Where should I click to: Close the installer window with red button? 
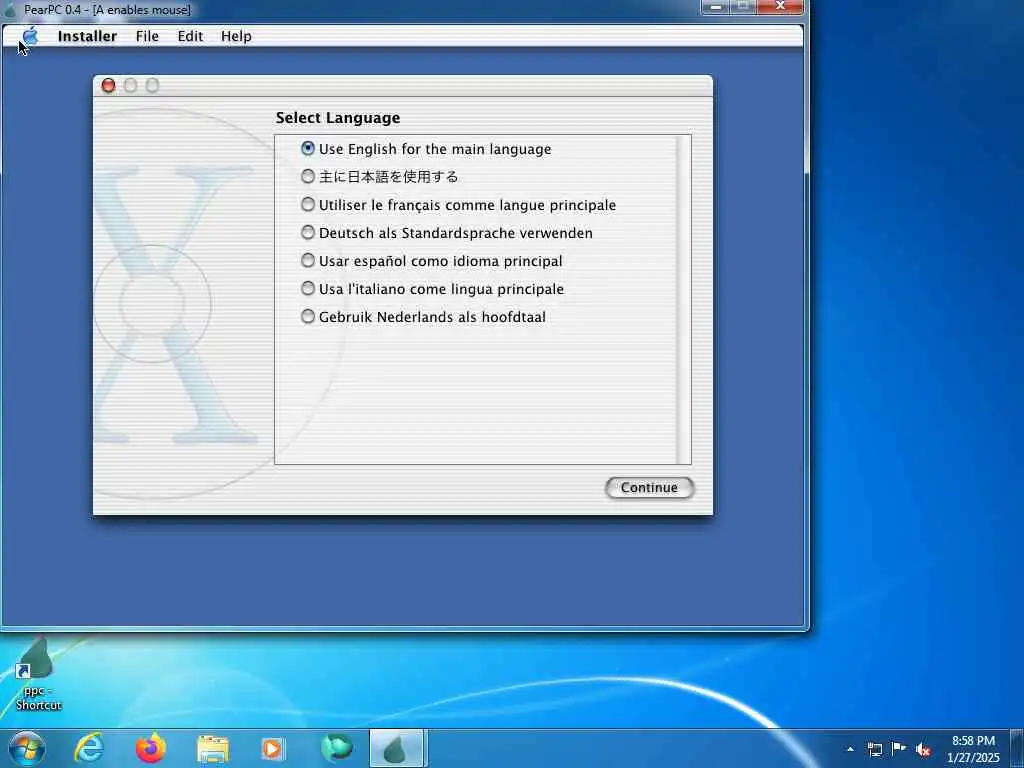pyautogui.click(x=108, y=86)
